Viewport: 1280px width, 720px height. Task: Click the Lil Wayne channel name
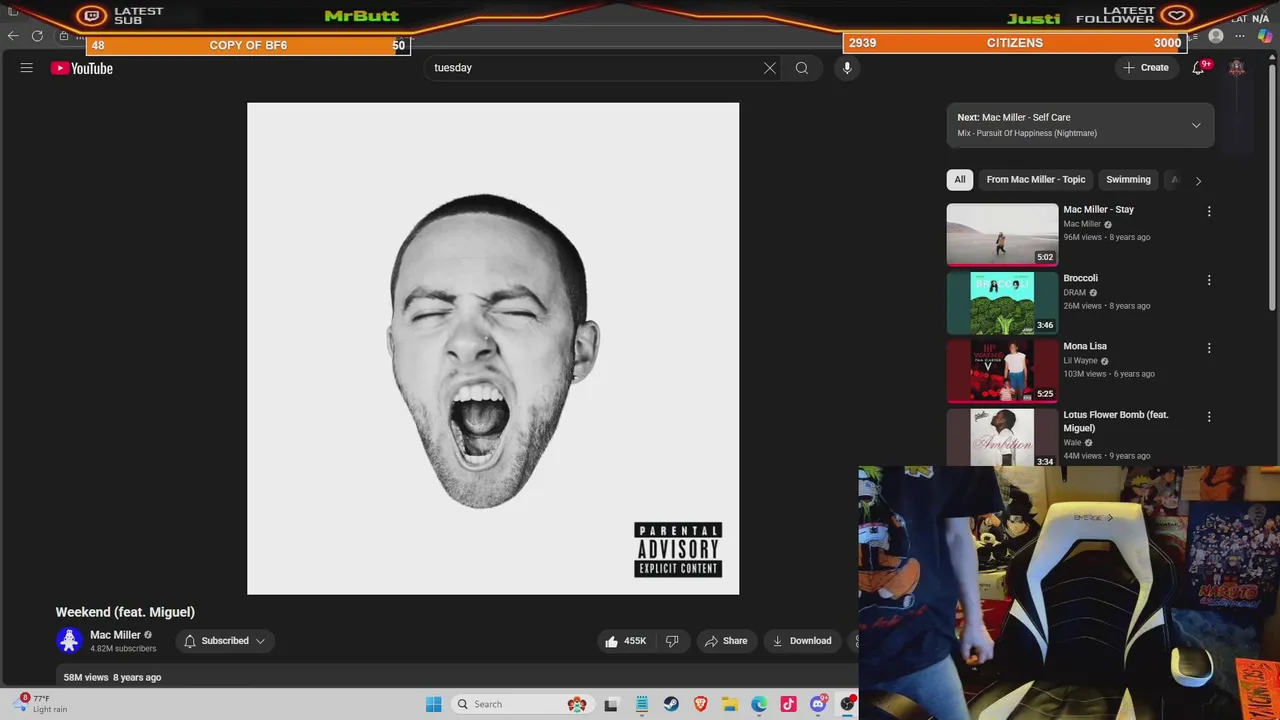1080,361
